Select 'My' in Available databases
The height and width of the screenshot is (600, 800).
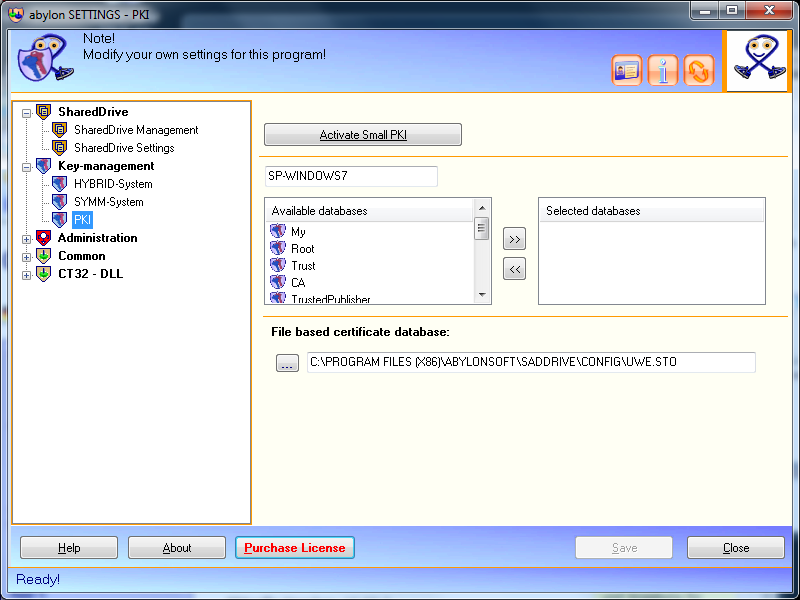tap(298, 232)
